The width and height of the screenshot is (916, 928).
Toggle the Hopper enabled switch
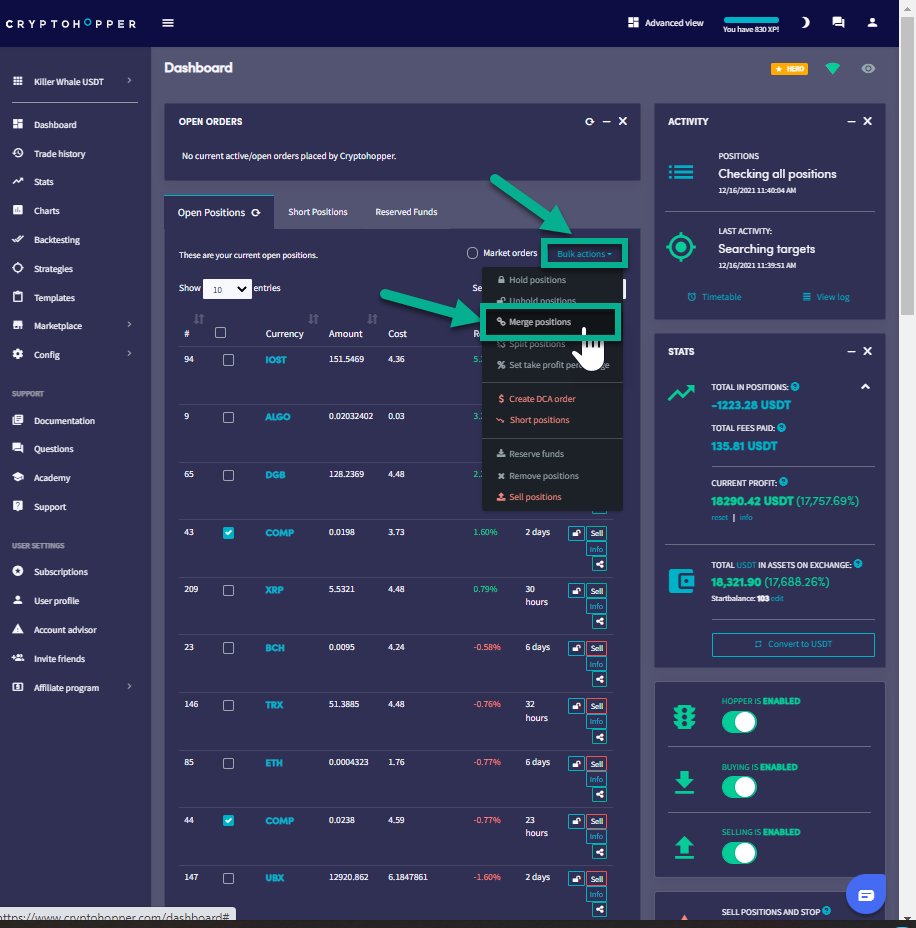coord(739,722)
